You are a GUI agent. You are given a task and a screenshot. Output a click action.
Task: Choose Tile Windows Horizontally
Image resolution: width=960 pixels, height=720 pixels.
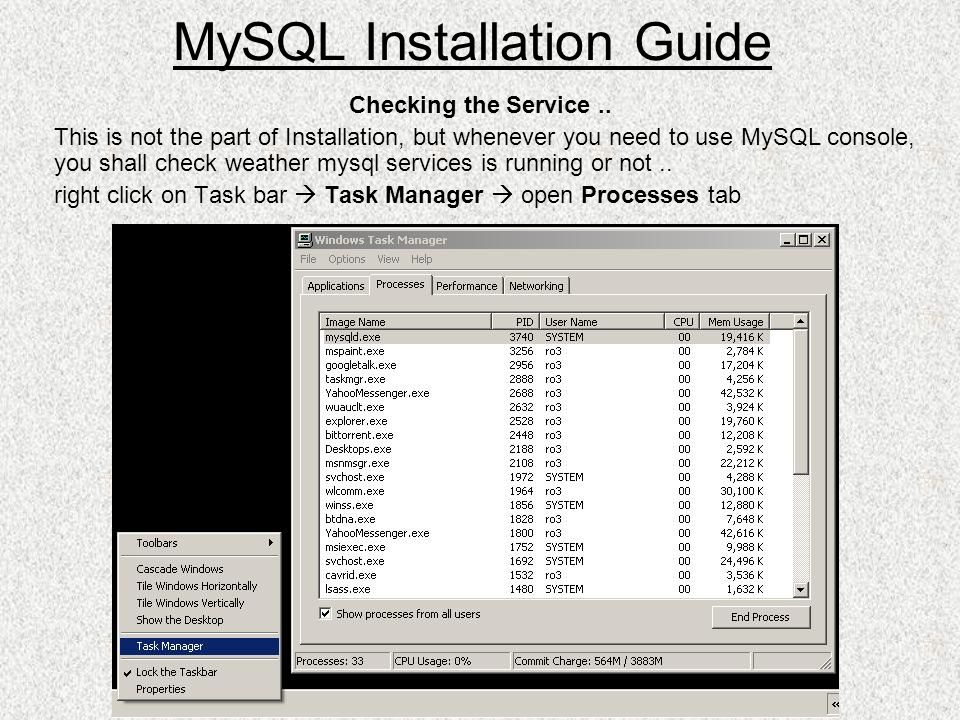pos(200,586)
